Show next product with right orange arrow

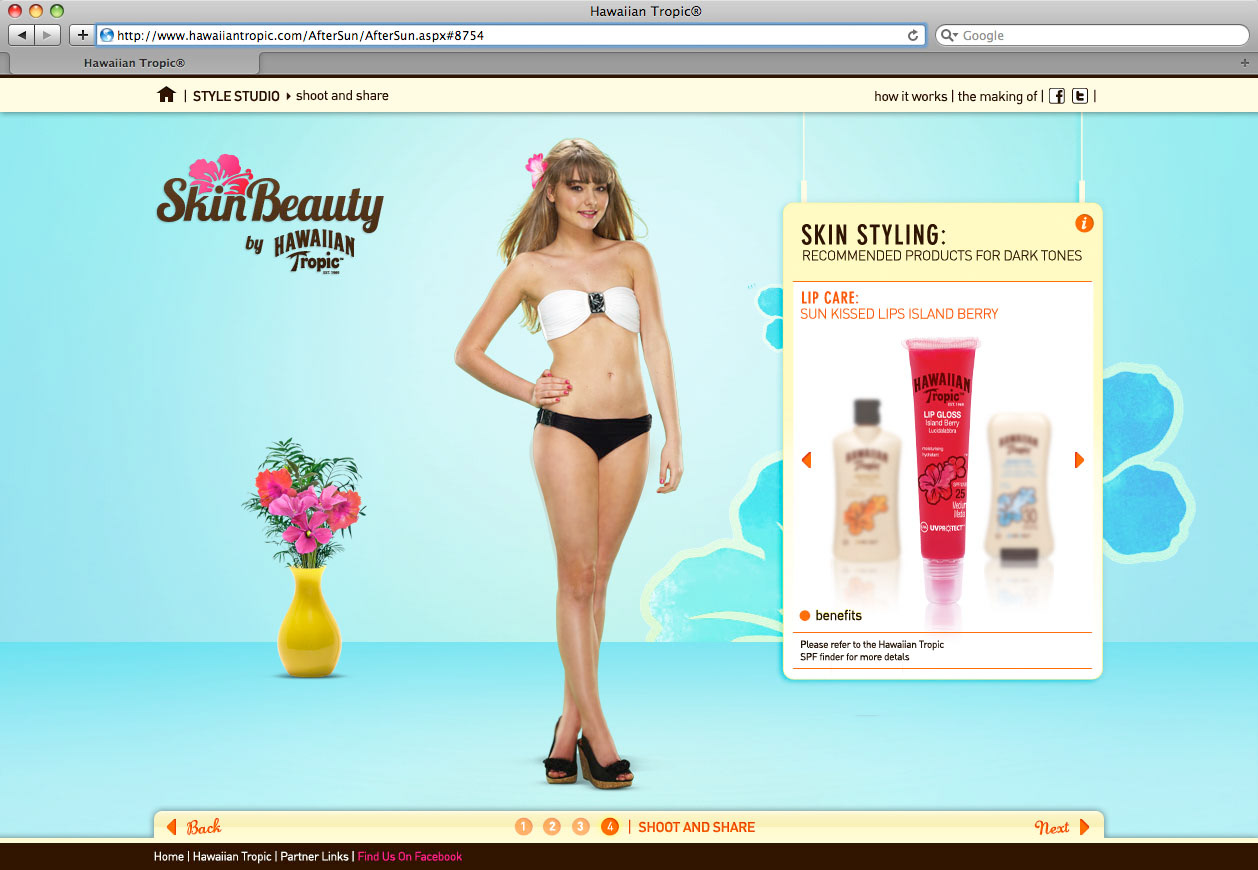(x=1079, y=460)
